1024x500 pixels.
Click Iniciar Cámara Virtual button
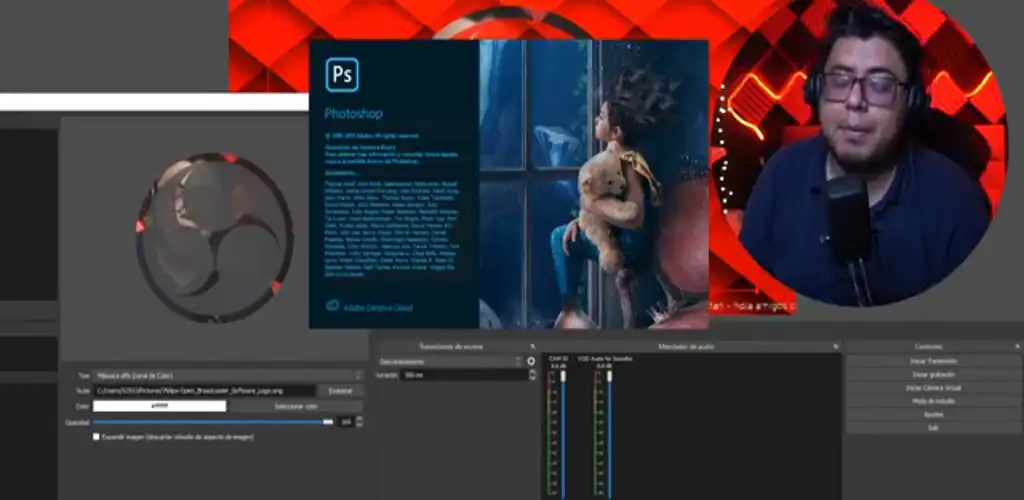pos(934,388)
